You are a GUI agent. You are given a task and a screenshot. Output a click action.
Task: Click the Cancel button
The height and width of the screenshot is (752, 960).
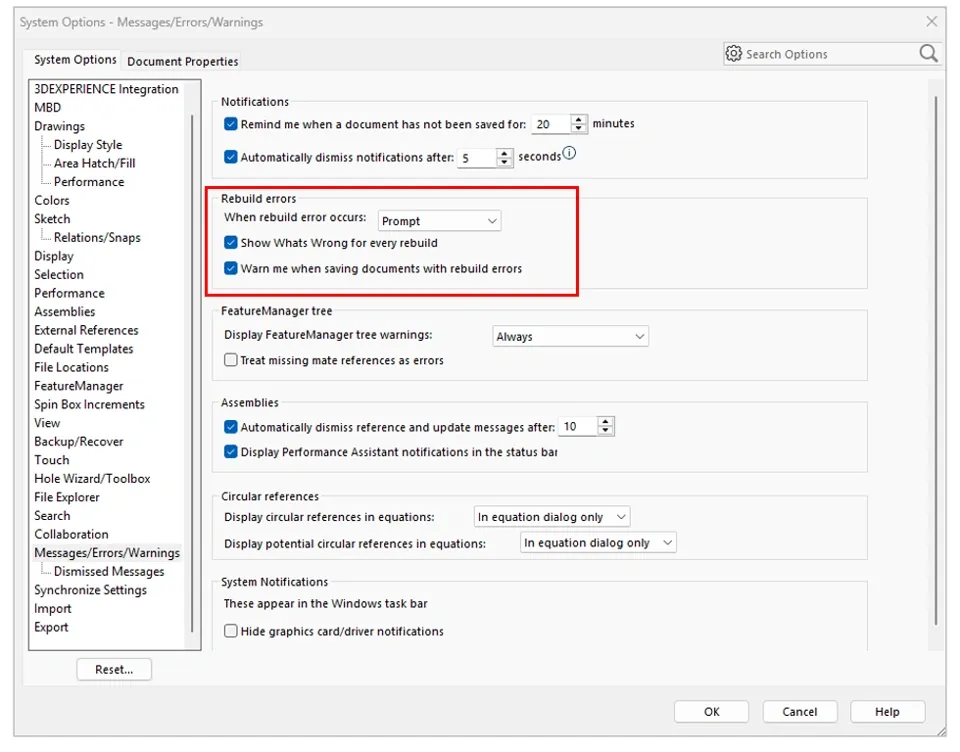click(800, 712)
